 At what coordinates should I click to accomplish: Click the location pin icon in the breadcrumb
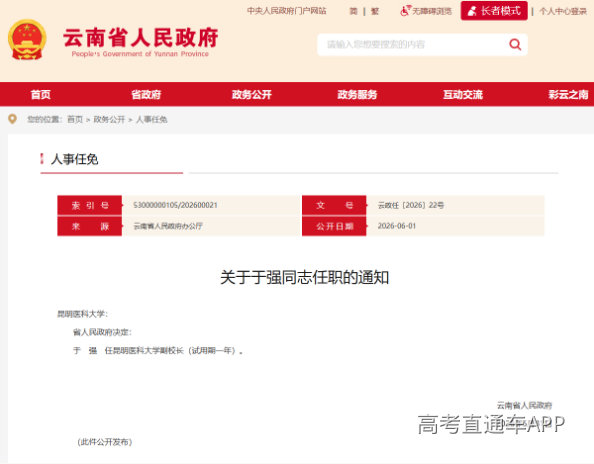13,119
